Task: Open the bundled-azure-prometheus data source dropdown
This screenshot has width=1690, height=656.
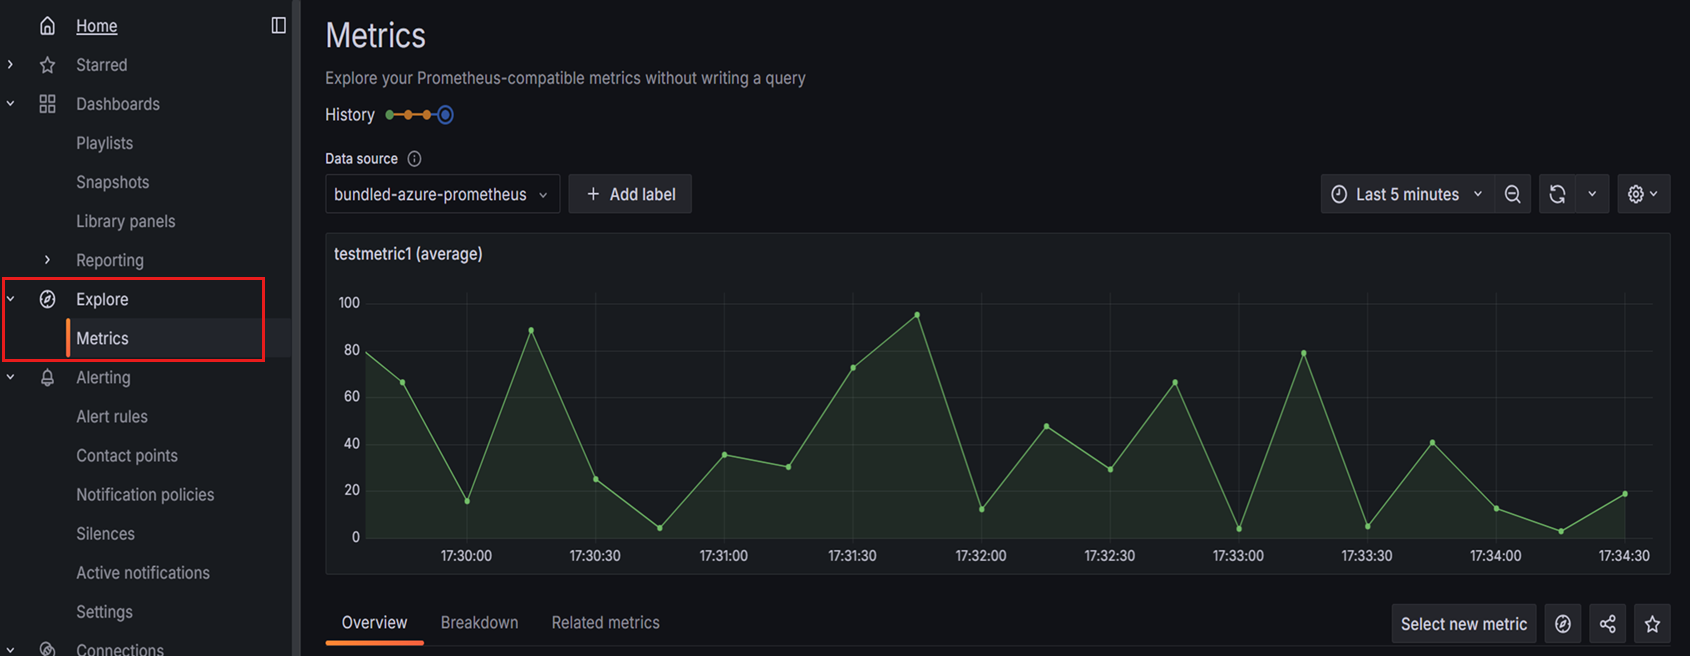Action: click(x=441, y=194)
